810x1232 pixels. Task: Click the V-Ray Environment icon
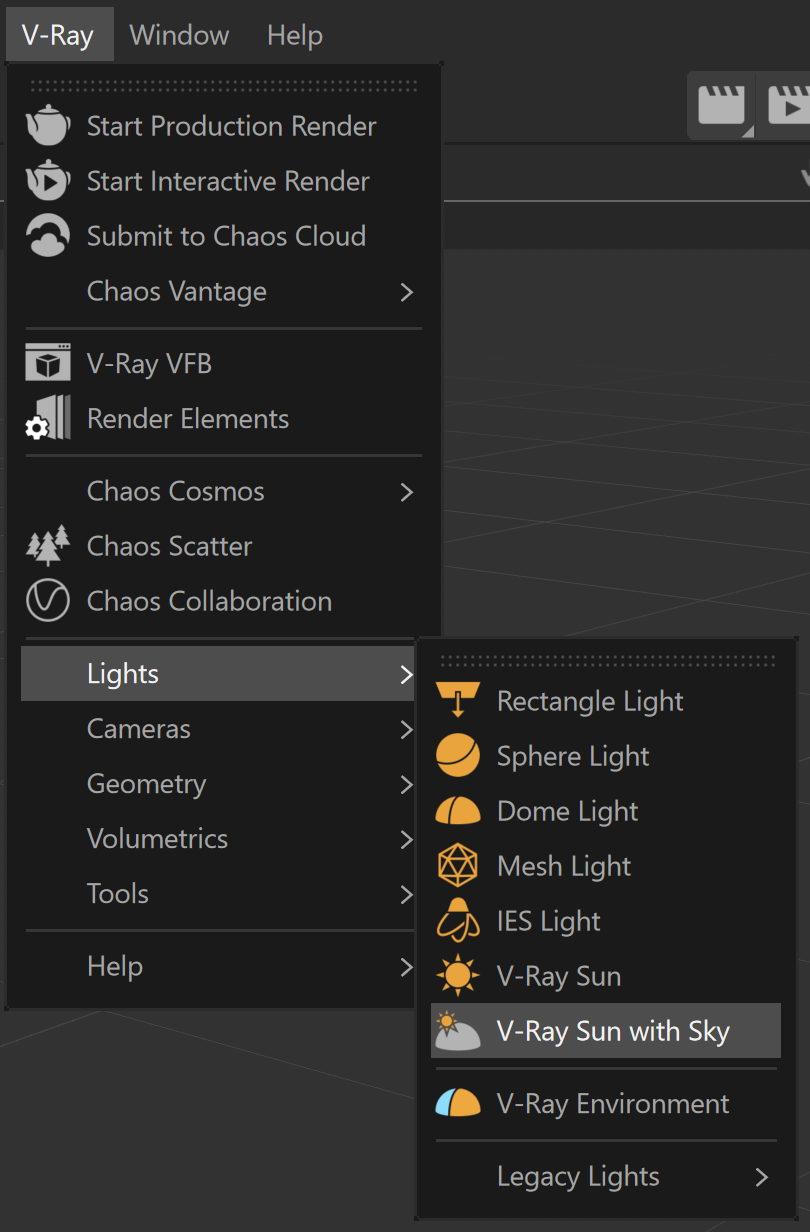458,1104
